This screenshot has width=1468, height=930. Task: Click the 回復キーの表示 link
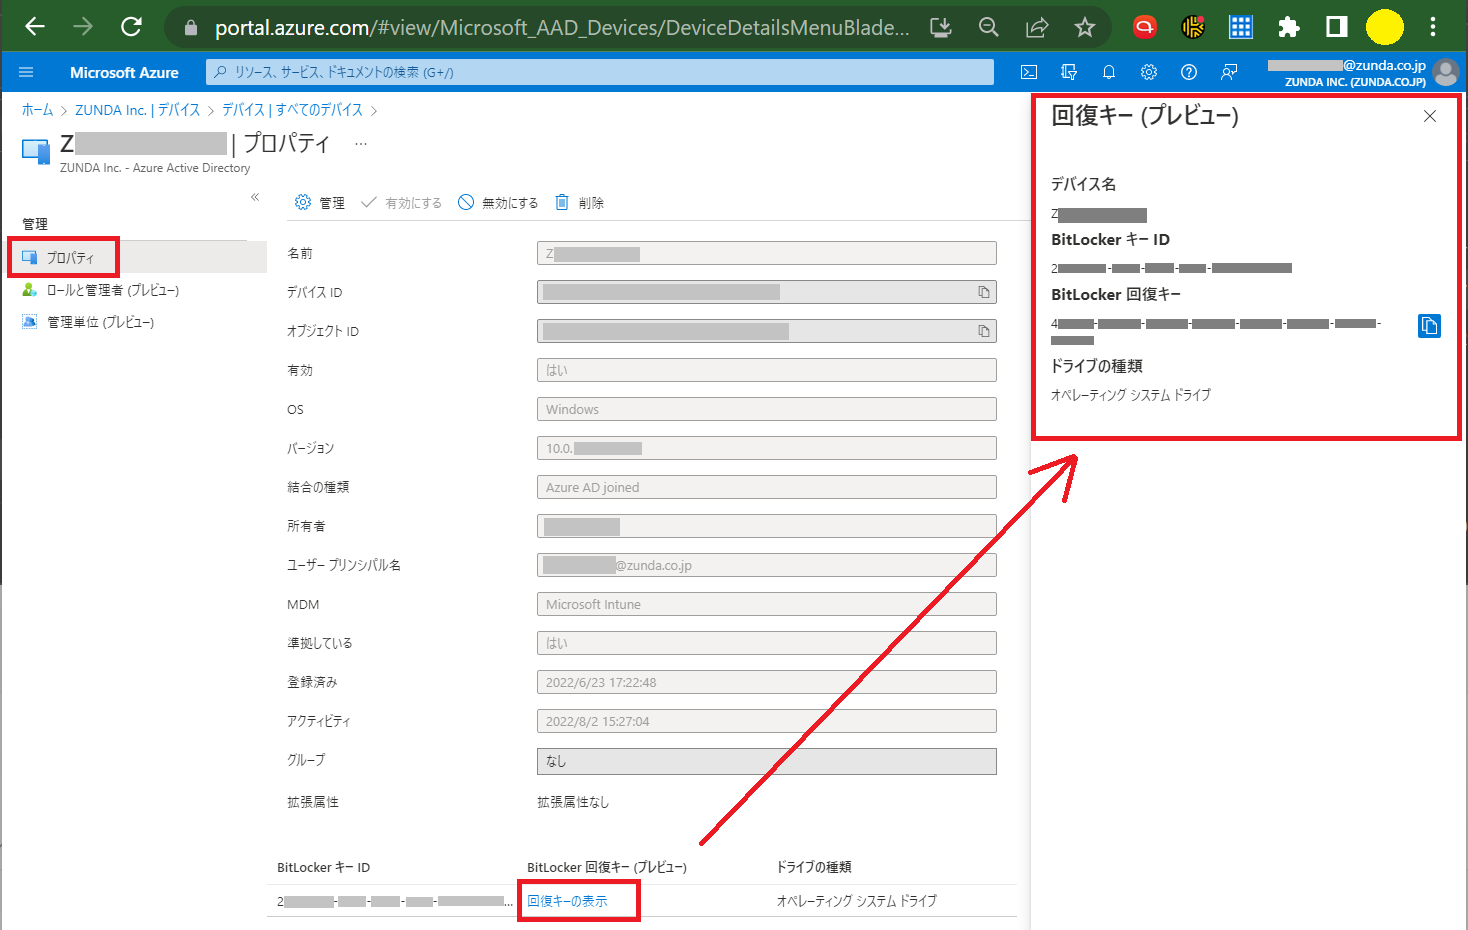tap(567, 901)
